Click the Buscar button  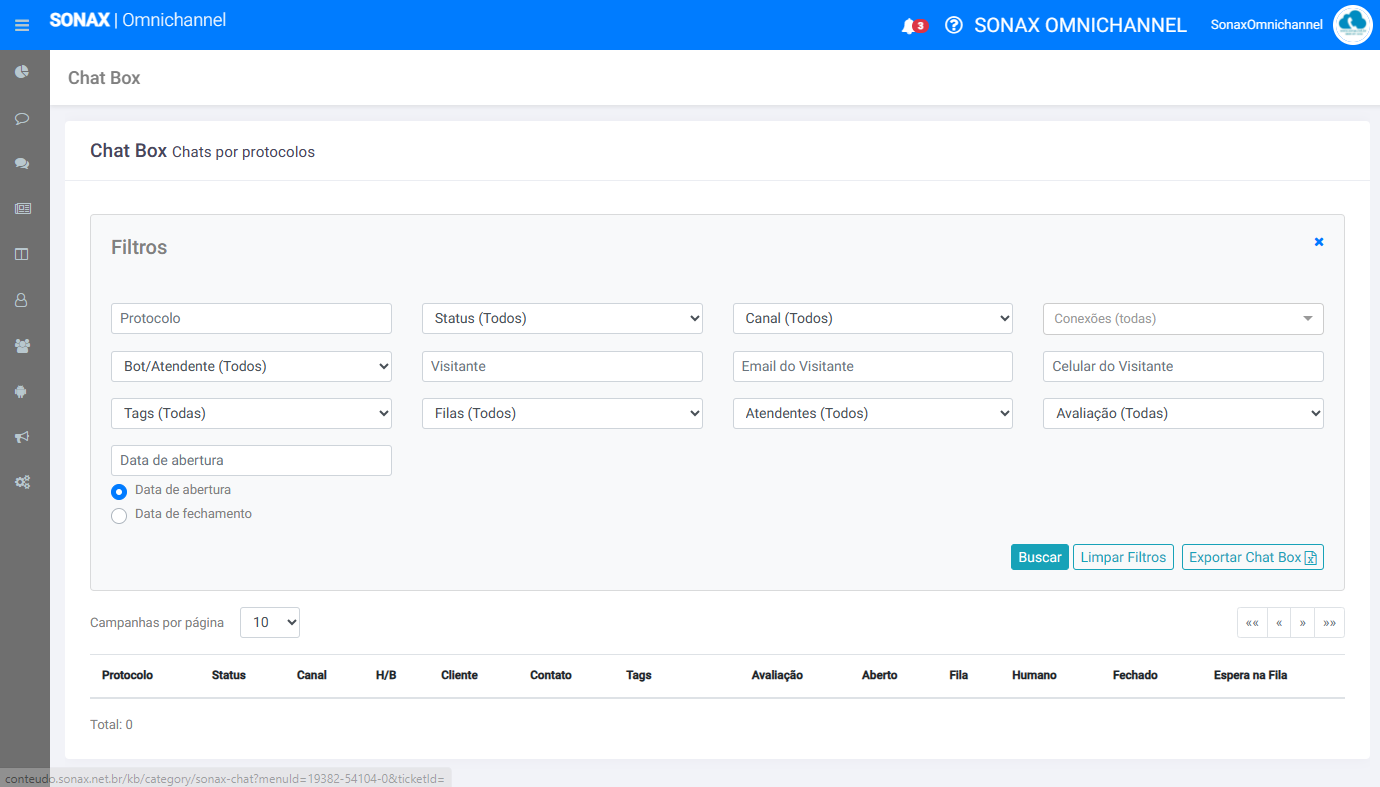tap(1039, 558)
